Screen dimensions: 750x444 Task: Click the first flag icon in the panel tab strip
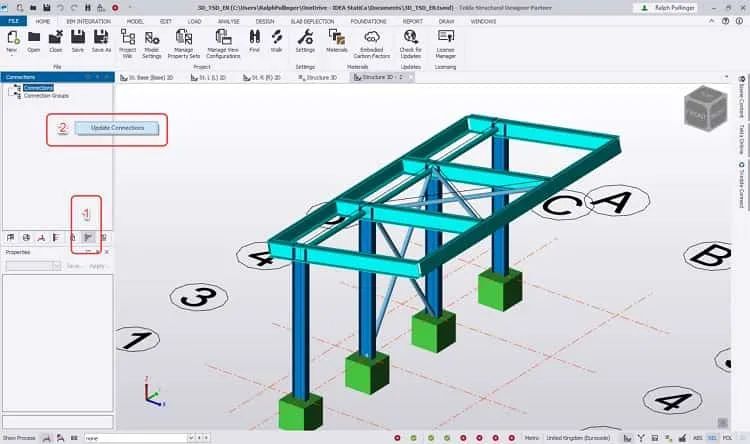click(11, 237)
